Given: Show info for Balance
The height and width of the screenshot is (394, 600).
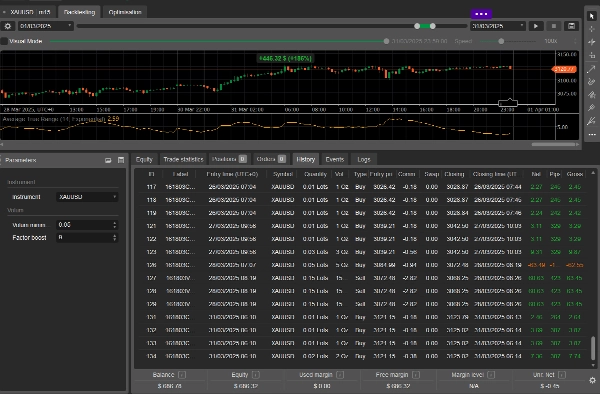Looking at the screenshot, I should pos(182,375).
